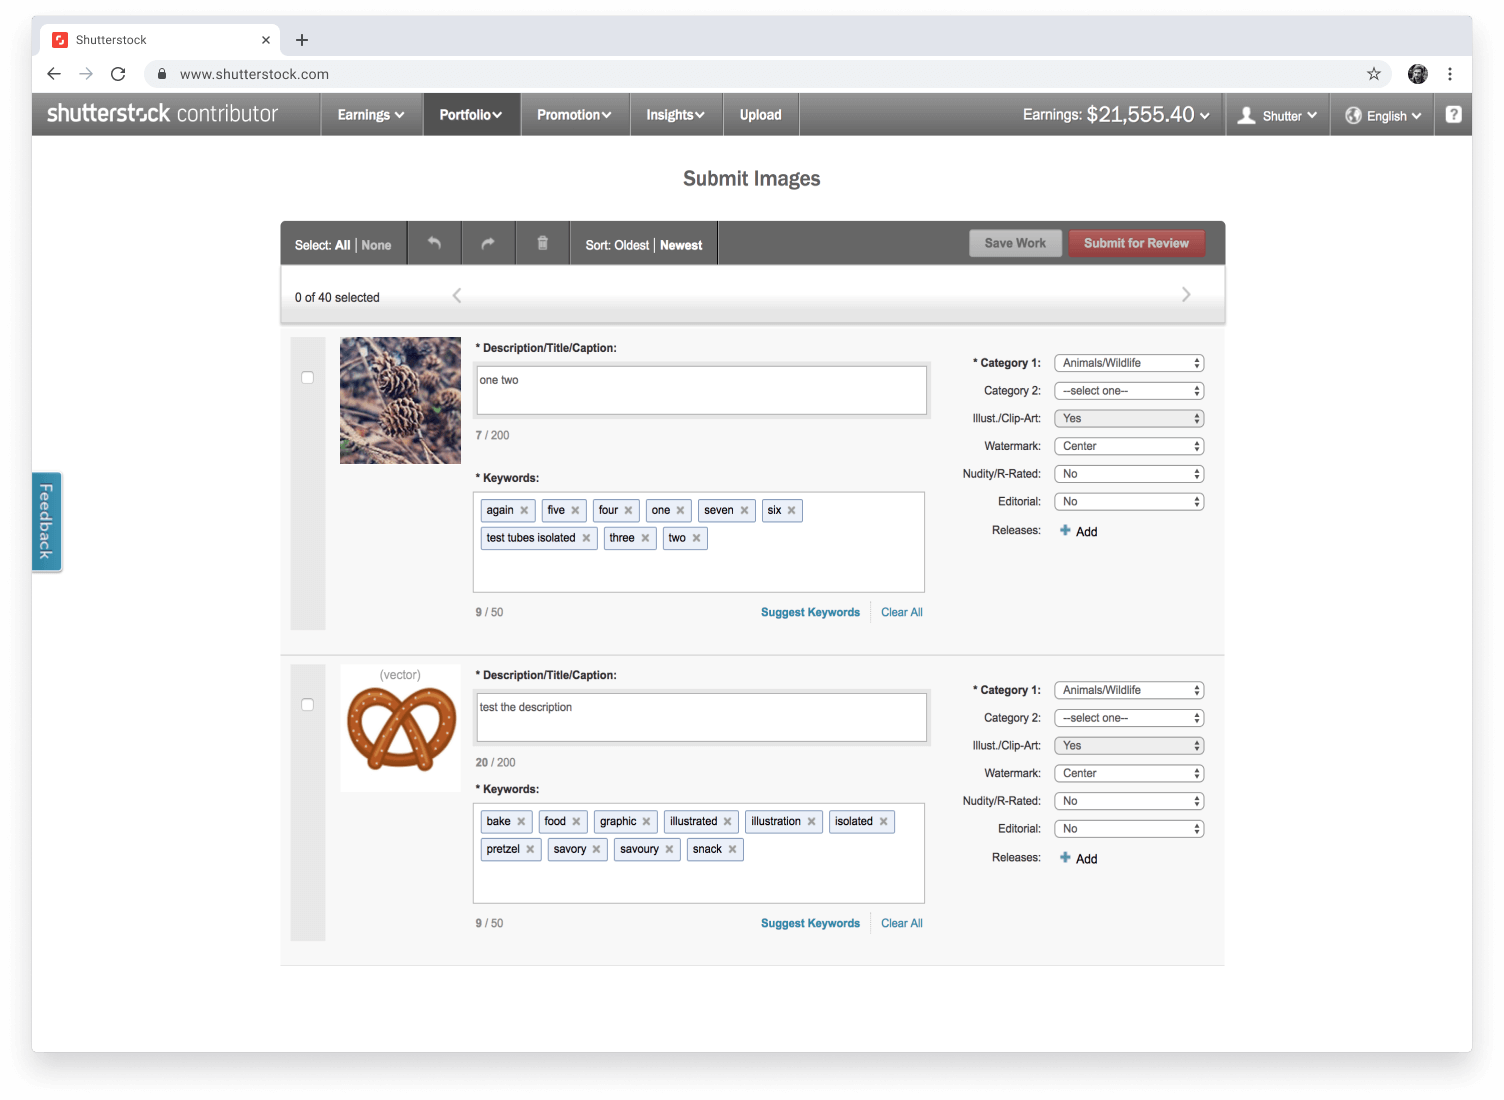Screen dimensions: 1504x1100
Task: Sort images by Oldest
Action: [631, 245]
